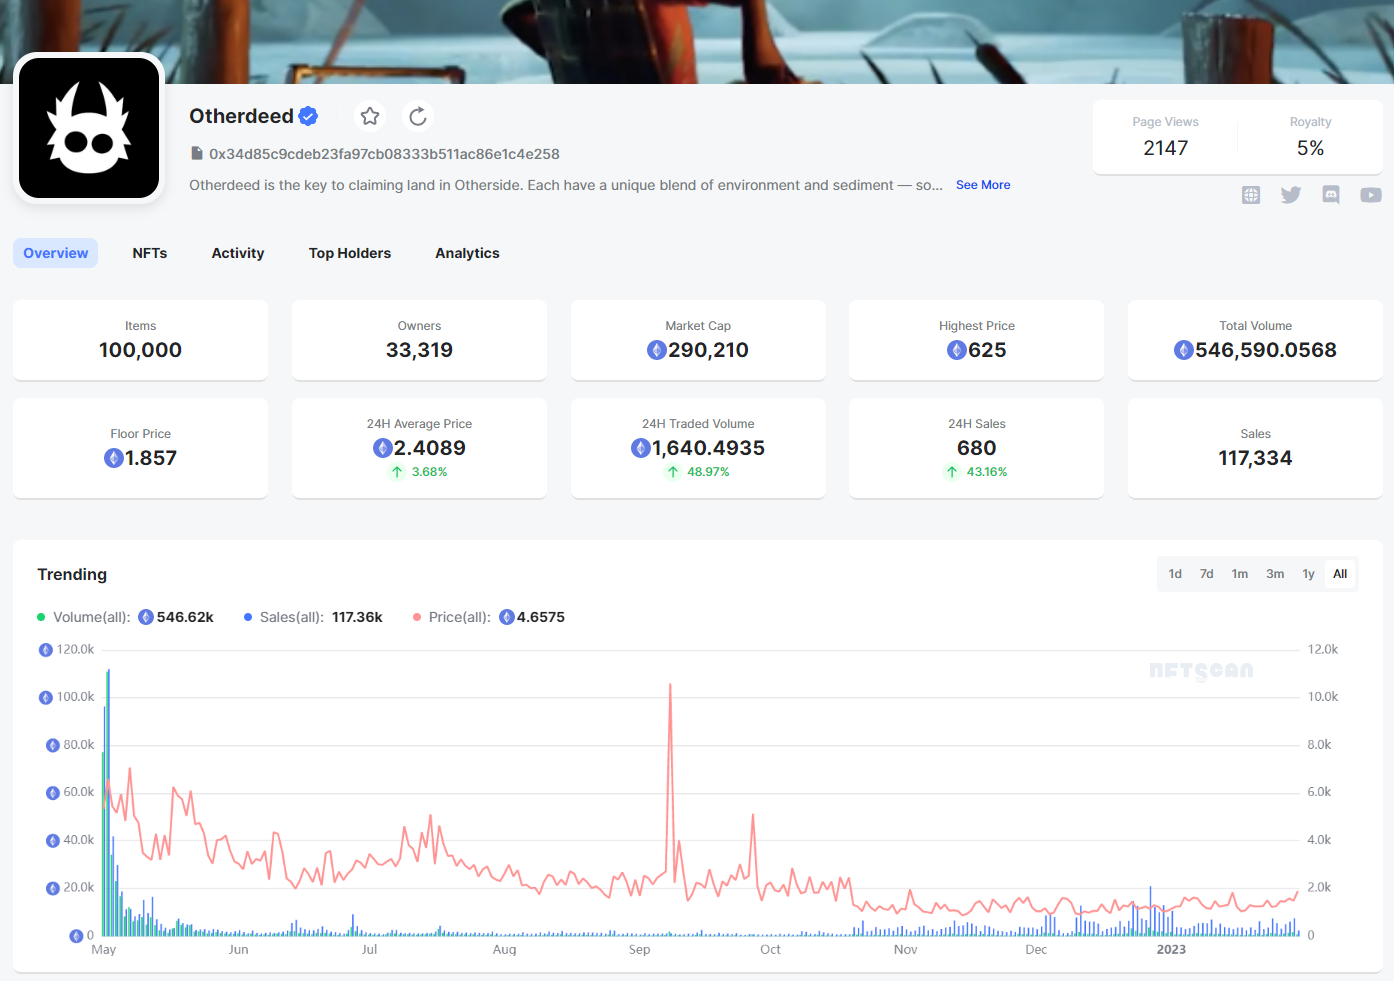Image resolution: width=1394 pixels, height=981 pixels.
Task: Set trending range to 7d
Action: pos(1207,574)
